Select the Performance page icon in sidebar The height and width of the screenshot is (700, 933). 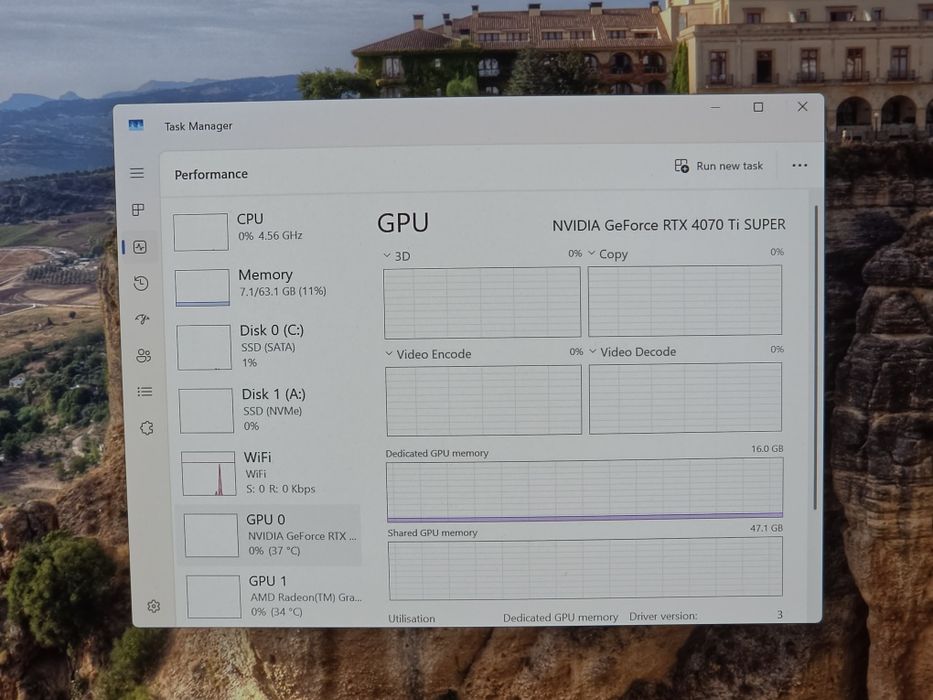click(x=140, y=247)
